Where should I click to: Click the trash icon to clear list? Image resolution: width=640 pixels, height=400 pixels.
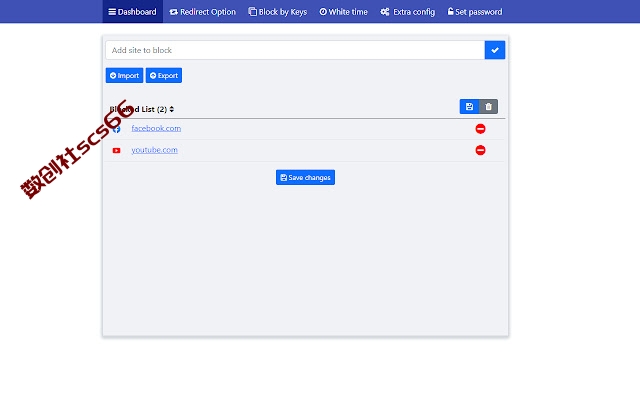click(488, 107)
